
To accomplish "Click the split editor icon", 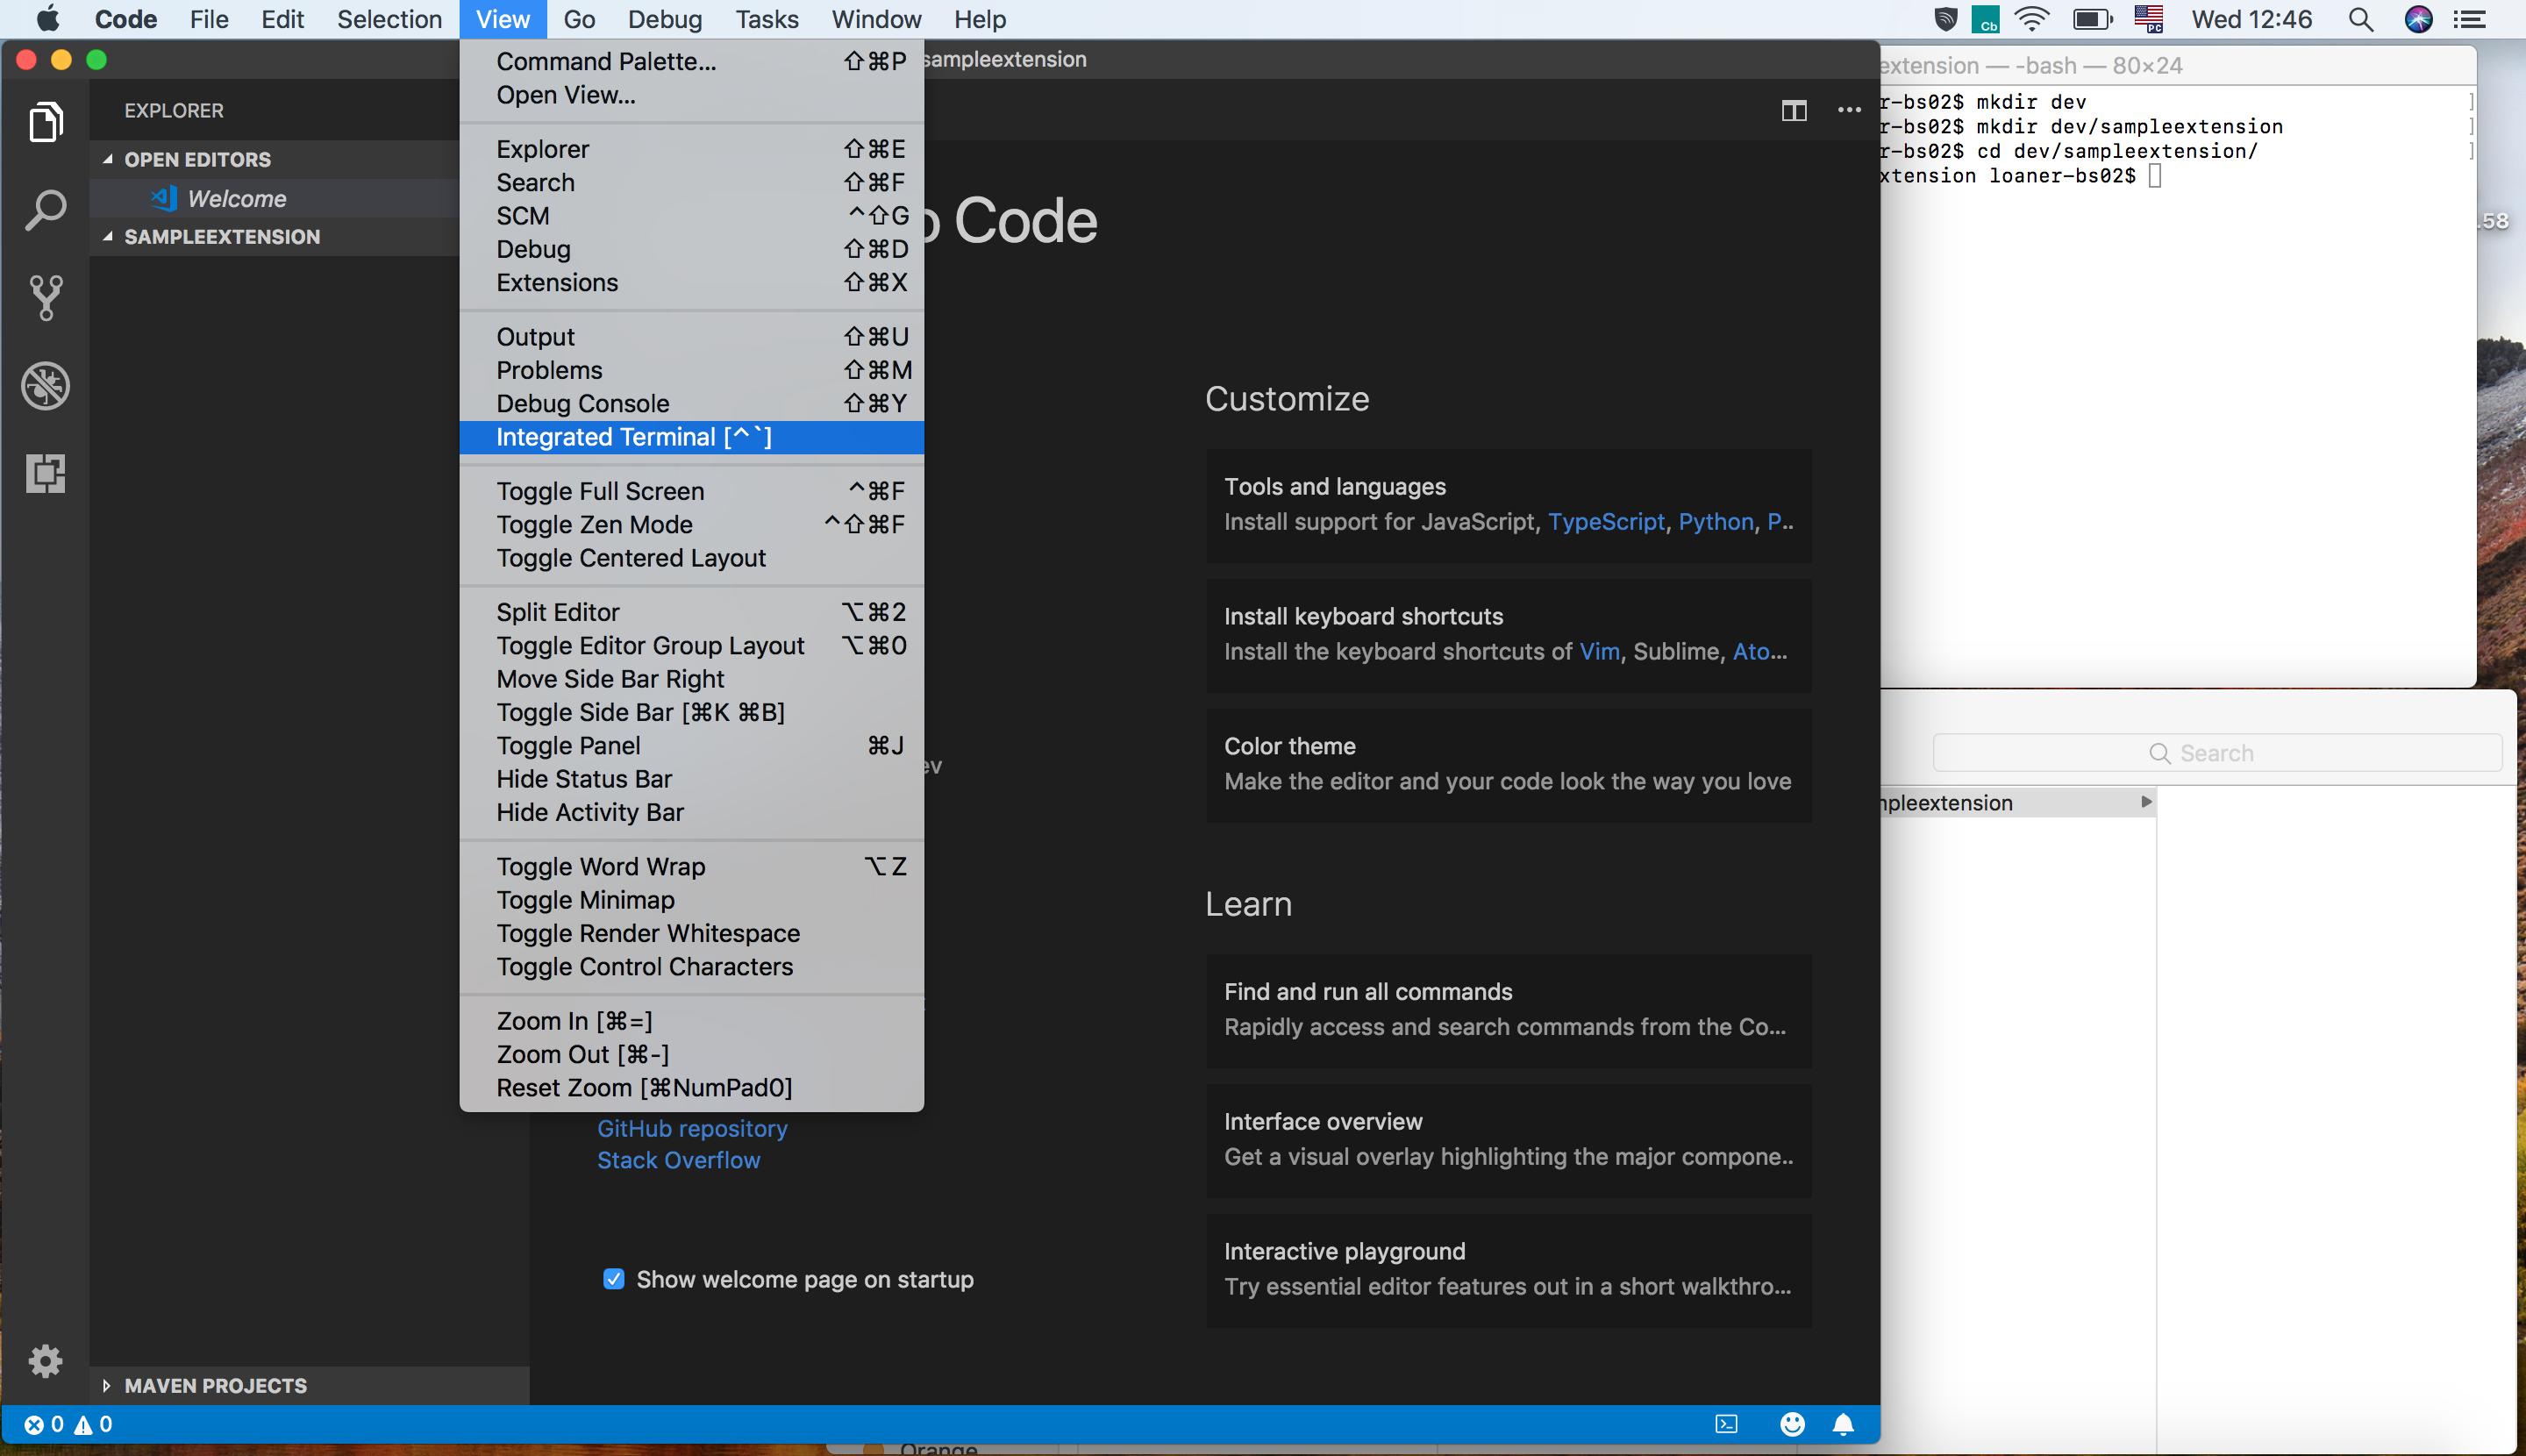I will [1794, 110].
